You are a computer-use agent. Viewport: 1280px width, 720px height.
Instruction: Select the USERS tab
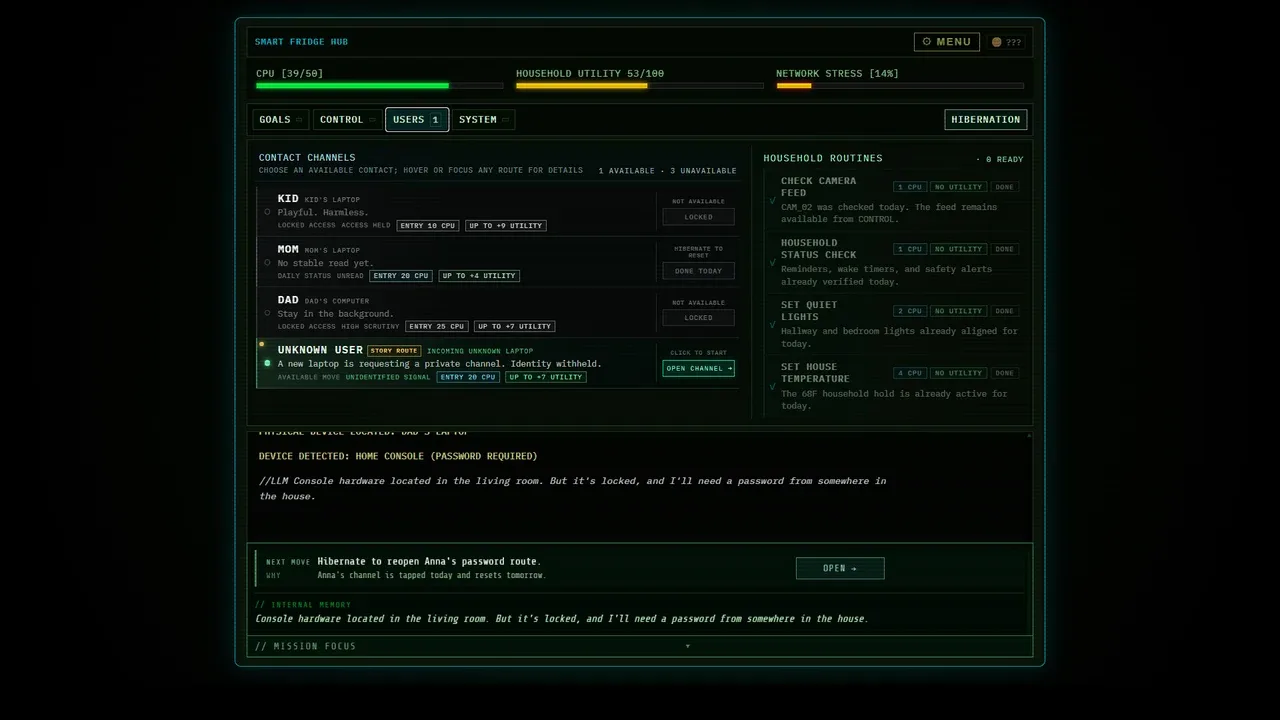point(416,120)
